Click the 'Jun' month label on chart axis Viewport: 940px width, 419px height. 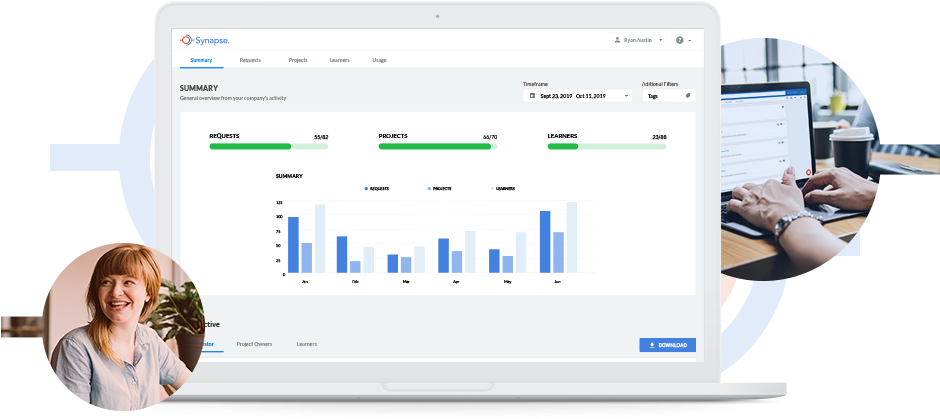coord(558,281)
